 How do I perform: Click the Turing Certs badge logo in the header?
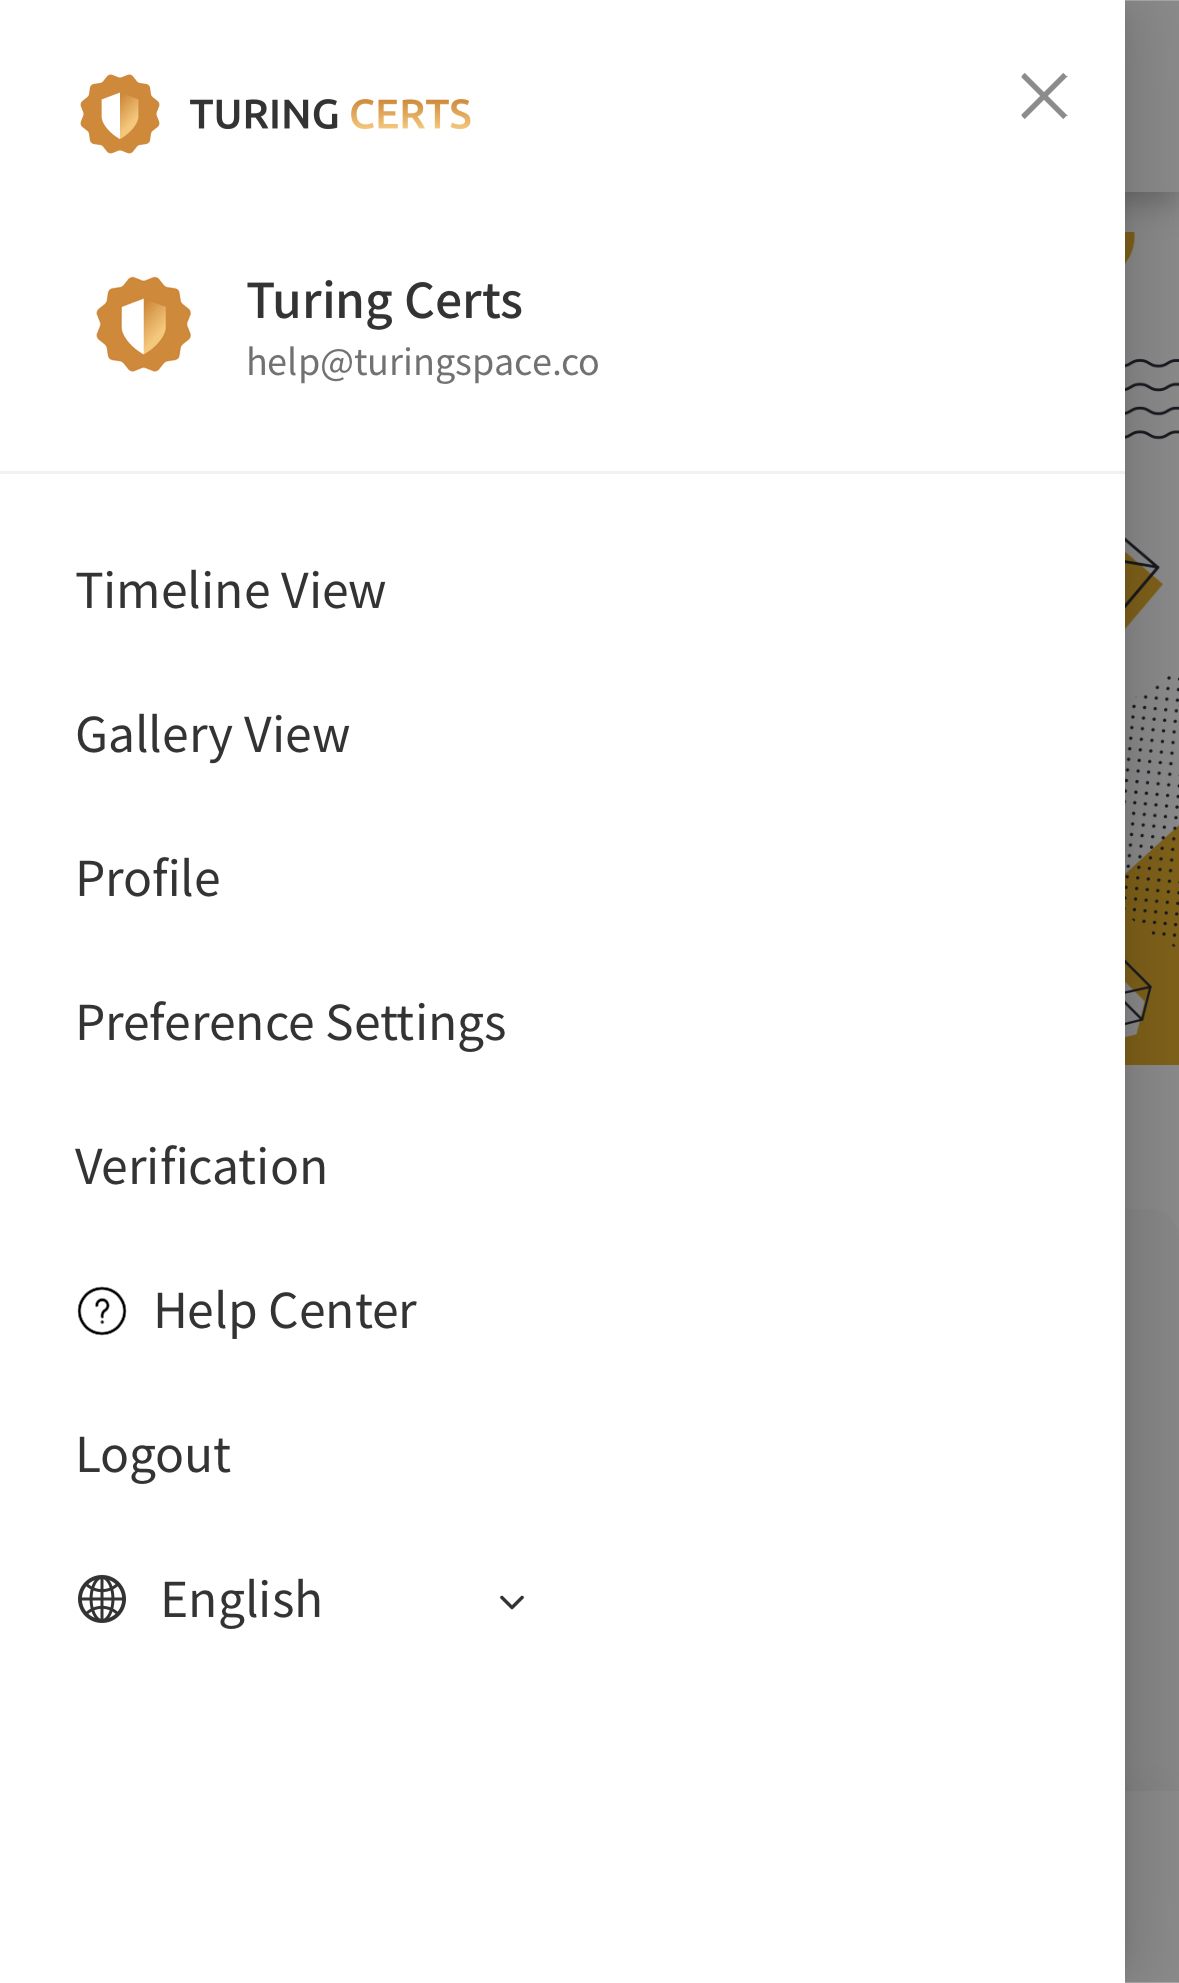tap(120, 114)
